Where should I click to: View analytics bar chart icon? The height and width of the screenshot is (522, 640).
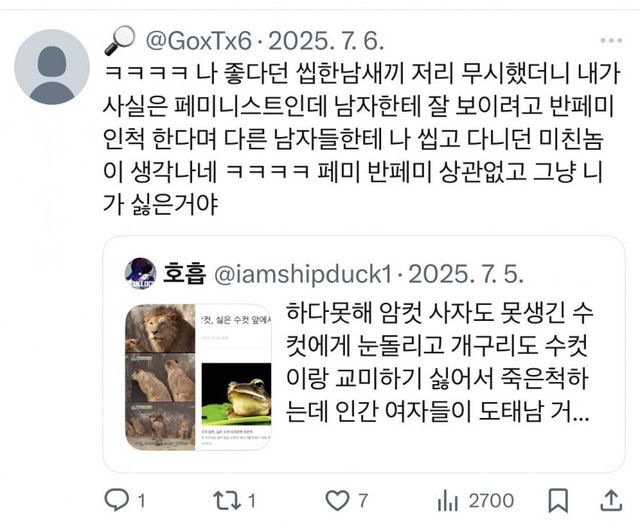(447, 501)
